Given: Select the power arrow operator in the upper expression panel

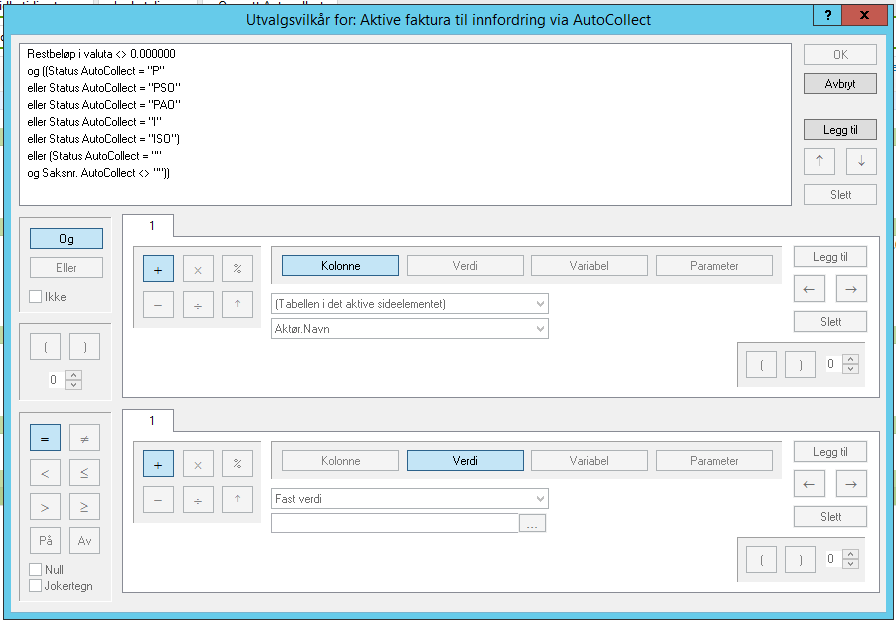Looking at the screenshot, I should pyautogui.click(x=237, y=305).
